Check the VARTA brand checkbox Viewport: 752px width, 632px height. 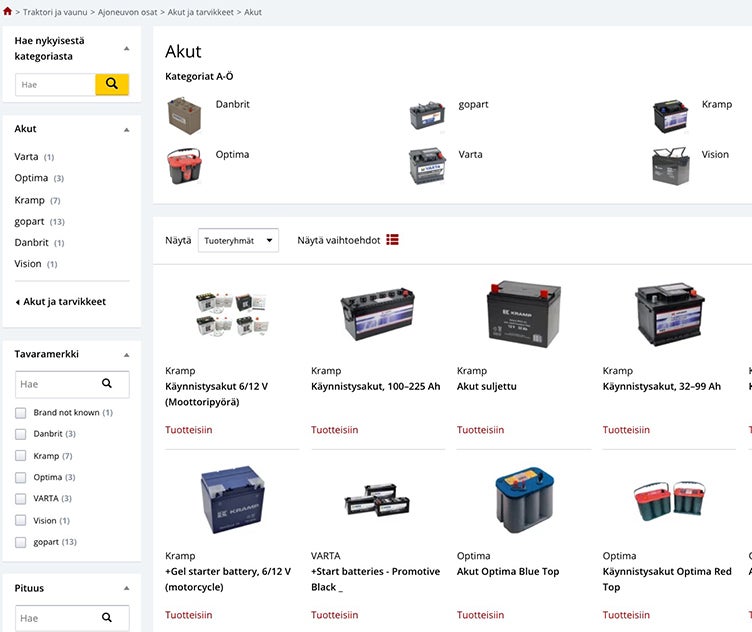(21, 499)
